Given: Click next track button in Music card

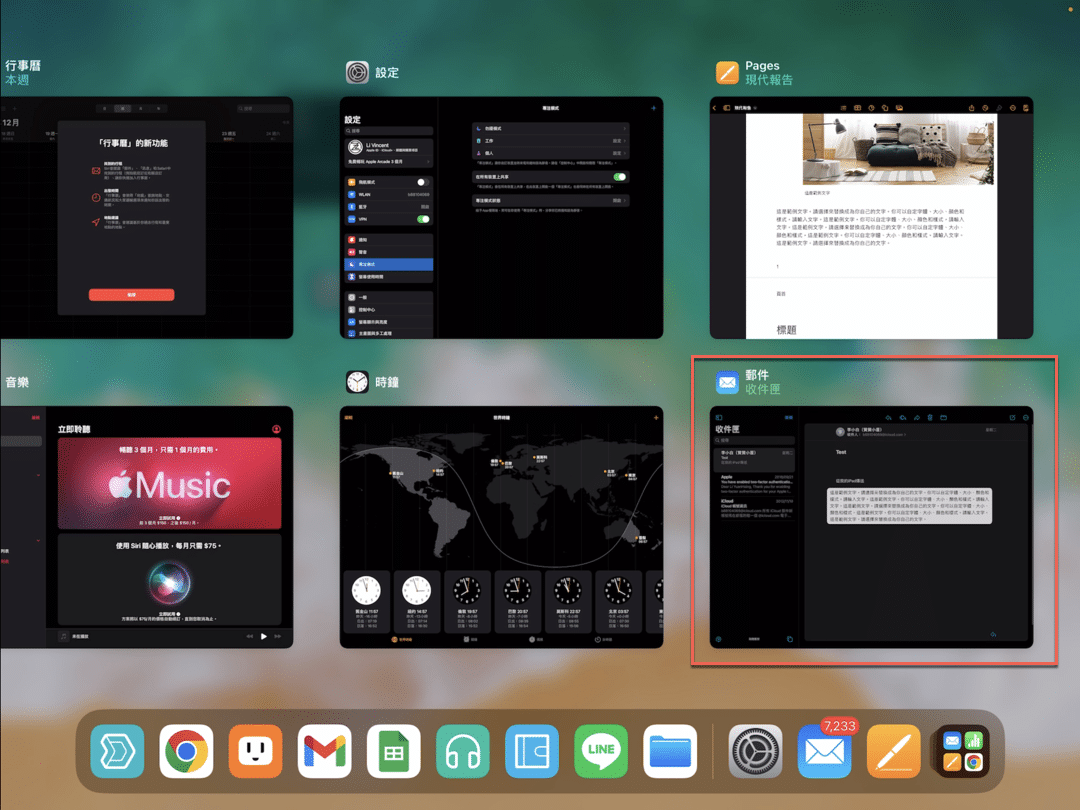Looking at the screenshot, I should click(x=278, y=636).
